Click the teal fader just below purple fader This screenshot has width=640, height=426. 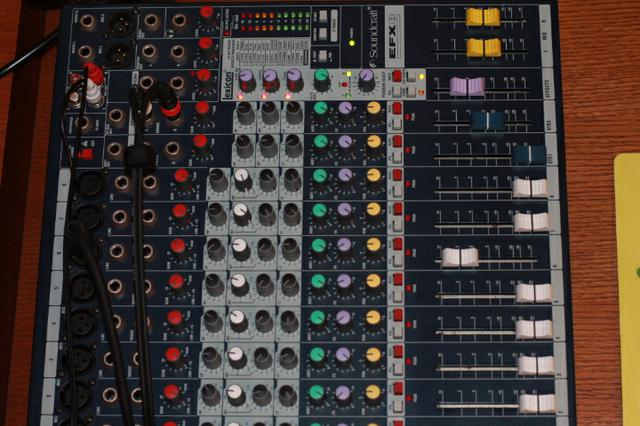(x=487, y=120)
